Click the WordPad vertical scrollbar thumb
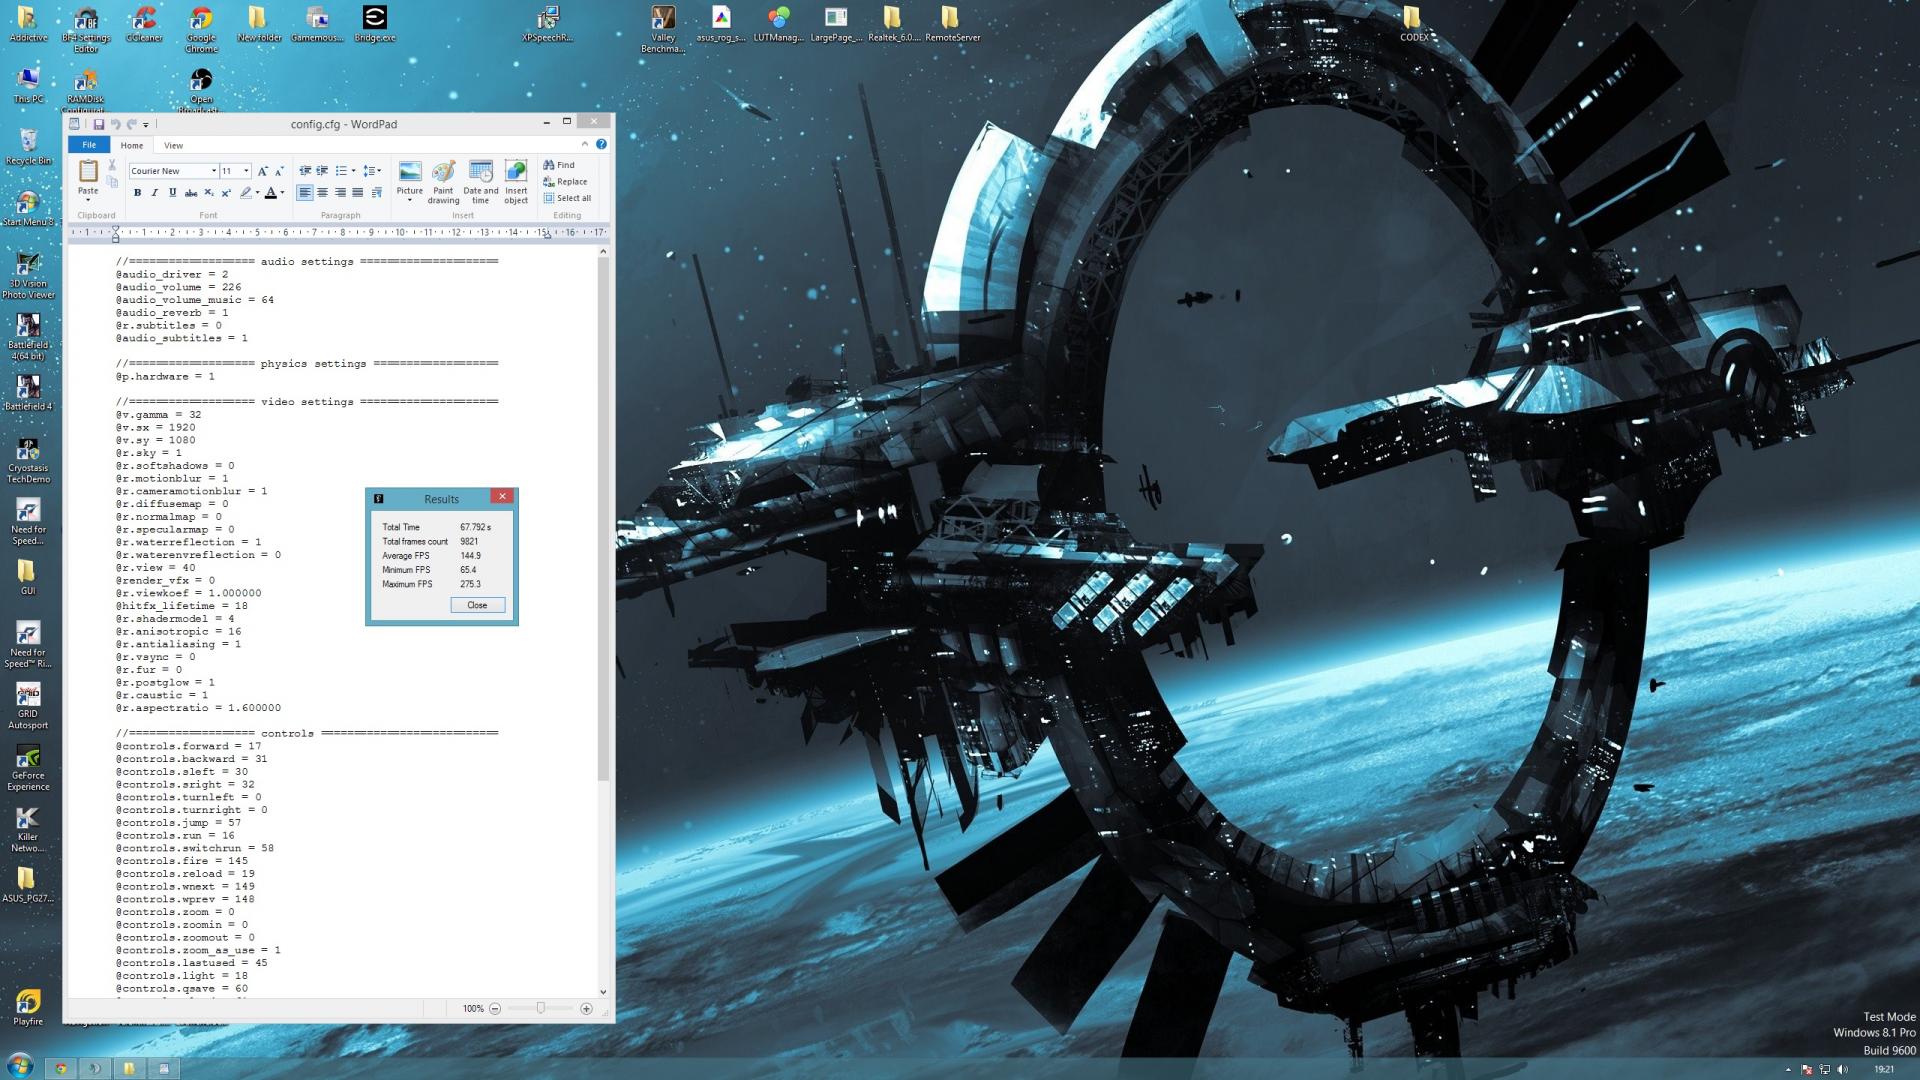The width and height of the screenshot is (1920, 1080). click(x=603, y=520)
